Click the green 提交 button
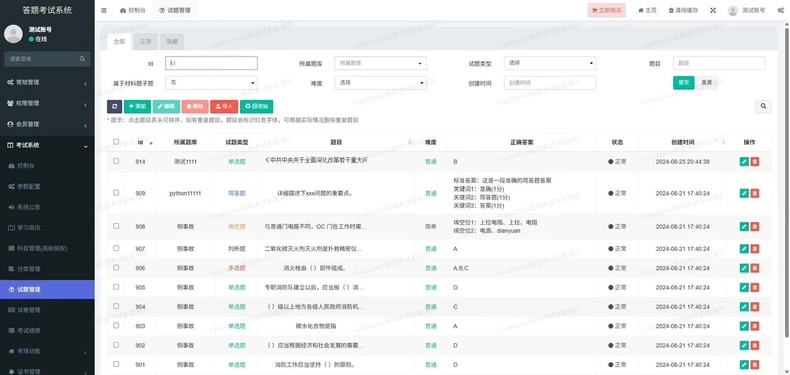Screen dimensions: 790x375 684,83
